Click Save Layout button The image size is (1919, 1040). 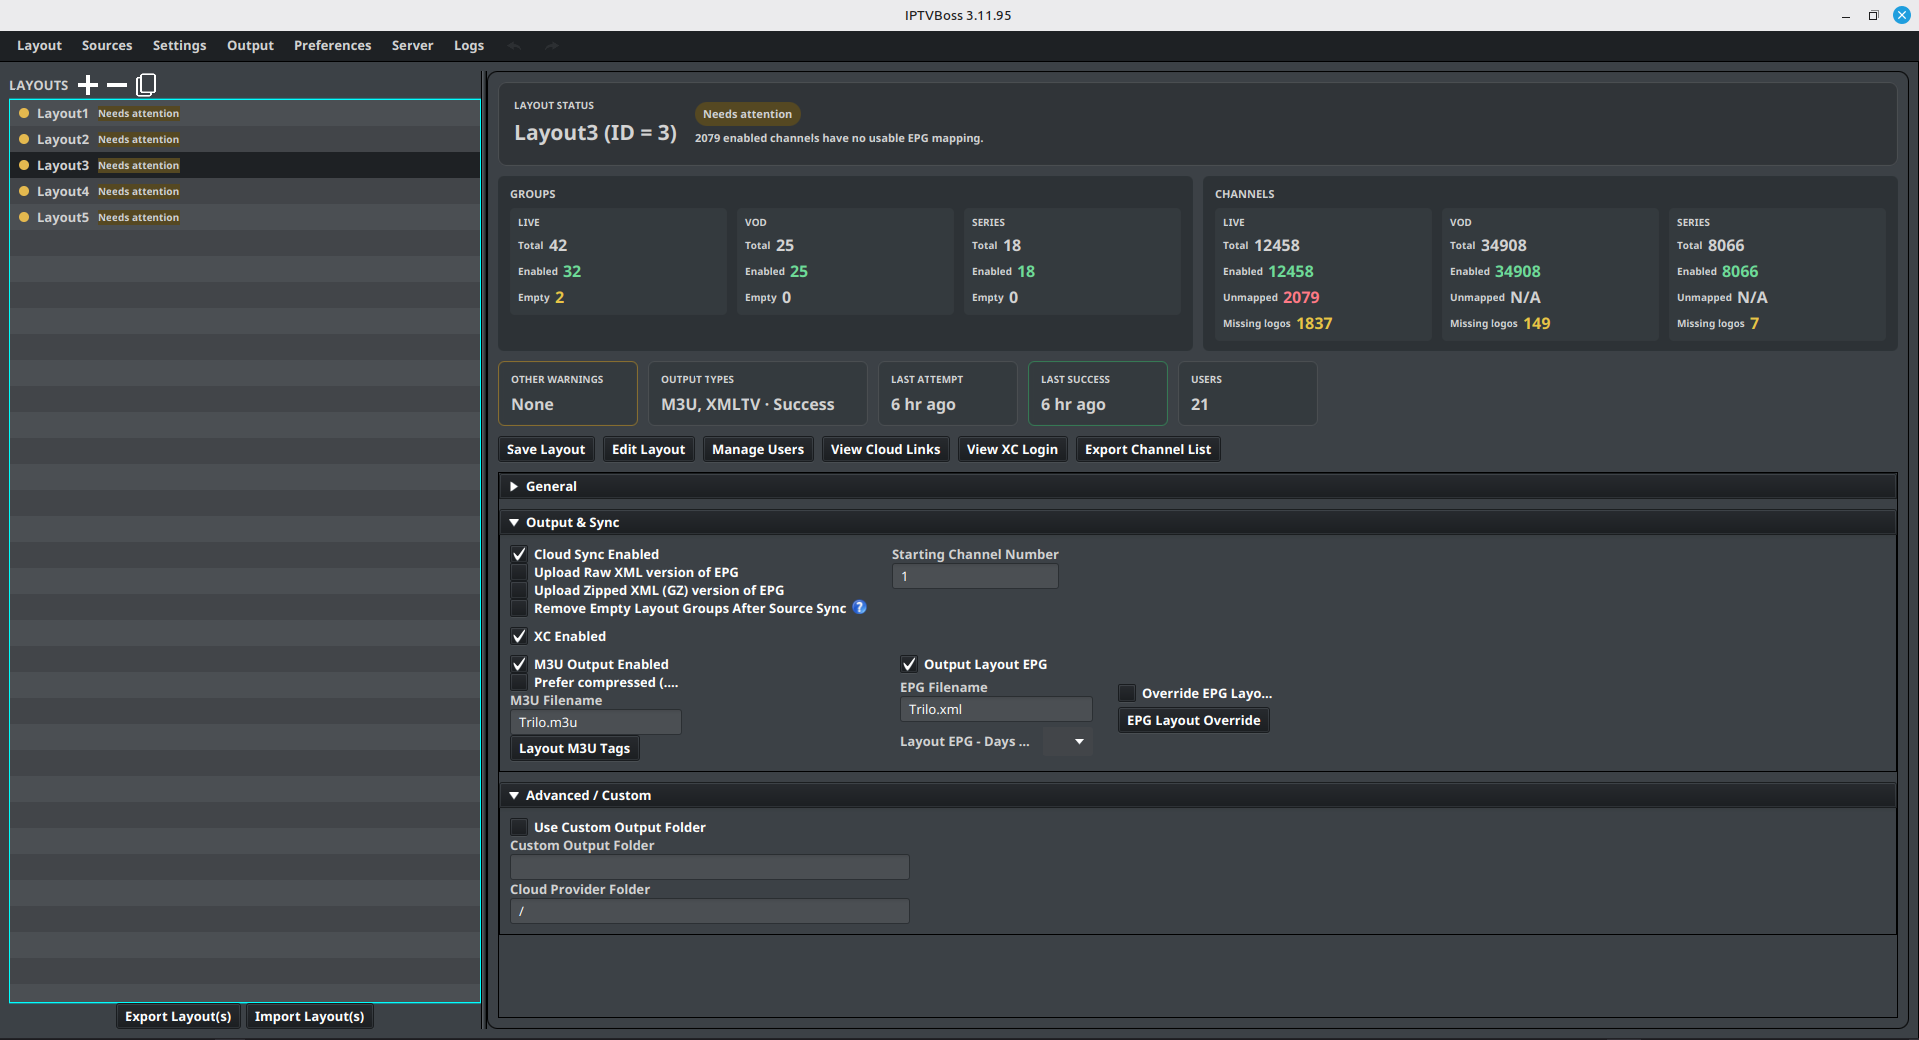coord(546,449)
